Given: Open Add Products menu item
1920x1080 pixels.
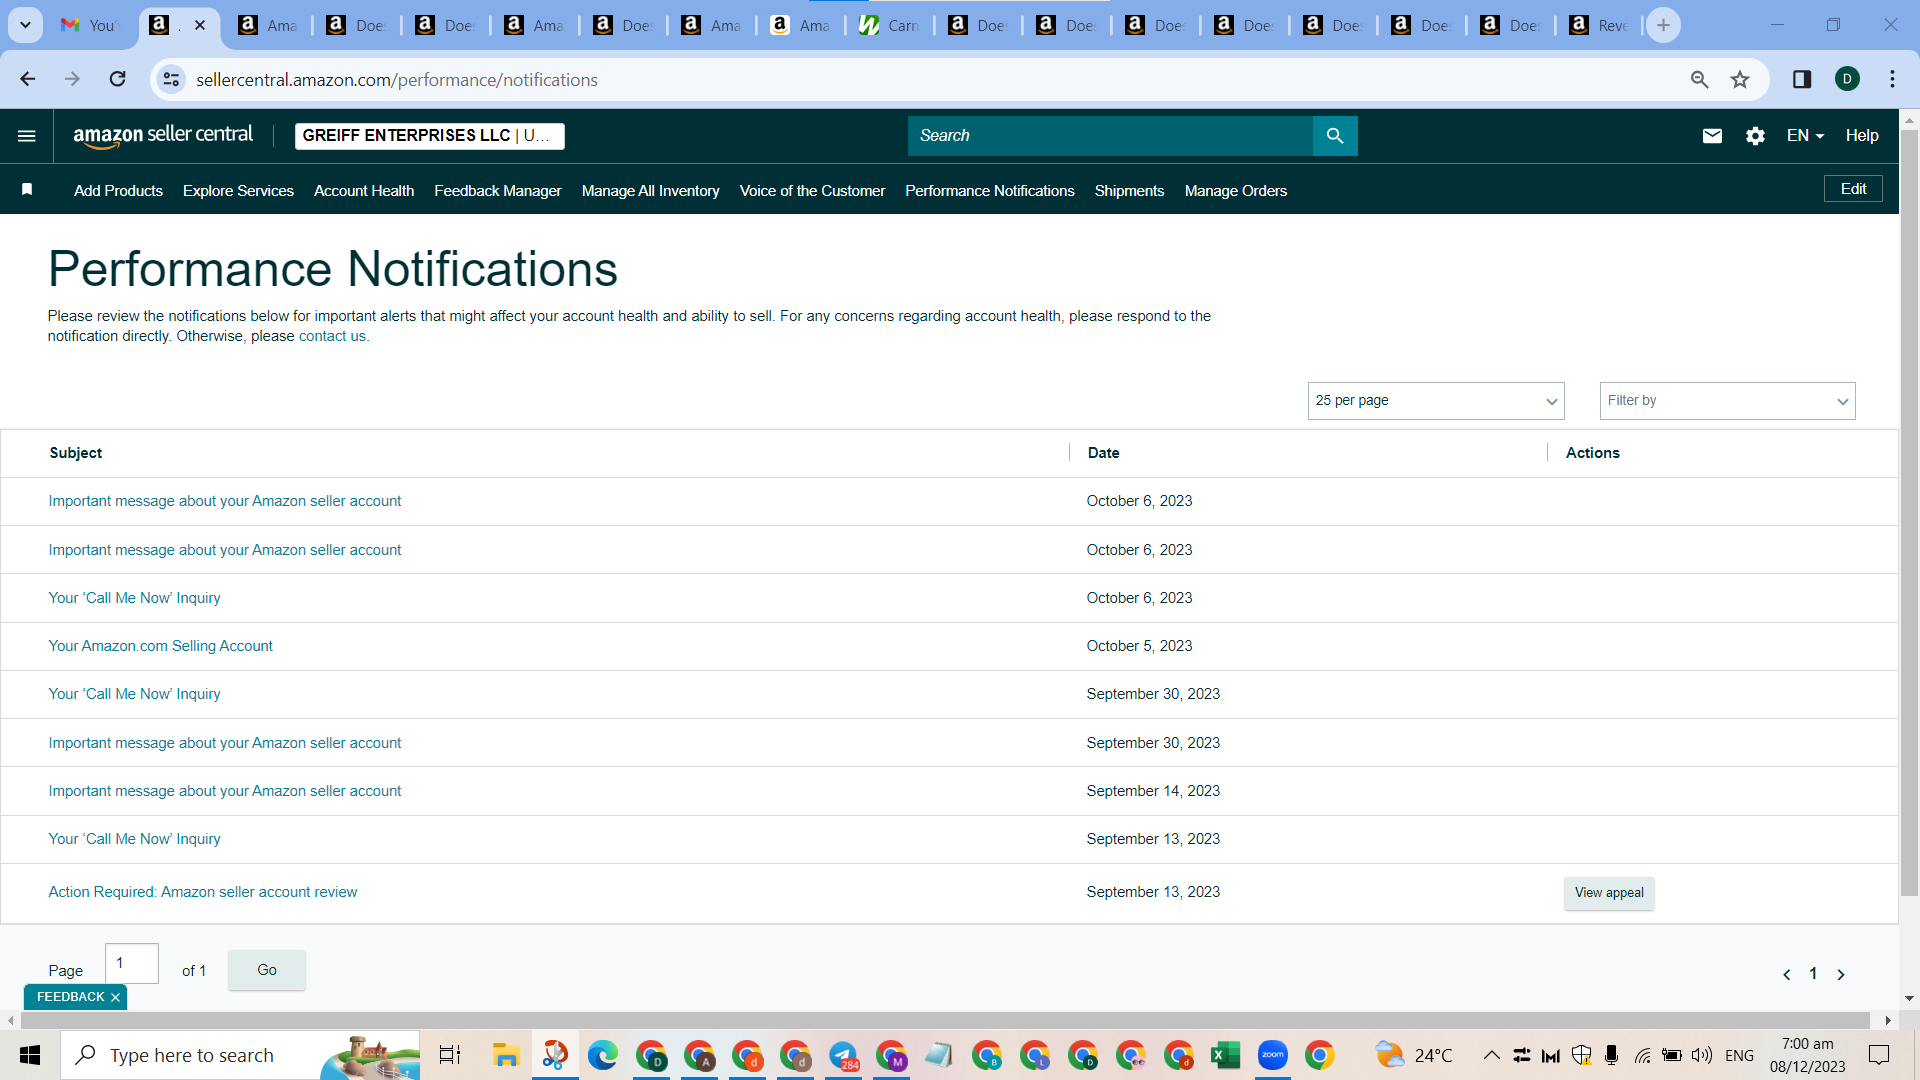Looking at the screenshot, I should pos(118,191).
